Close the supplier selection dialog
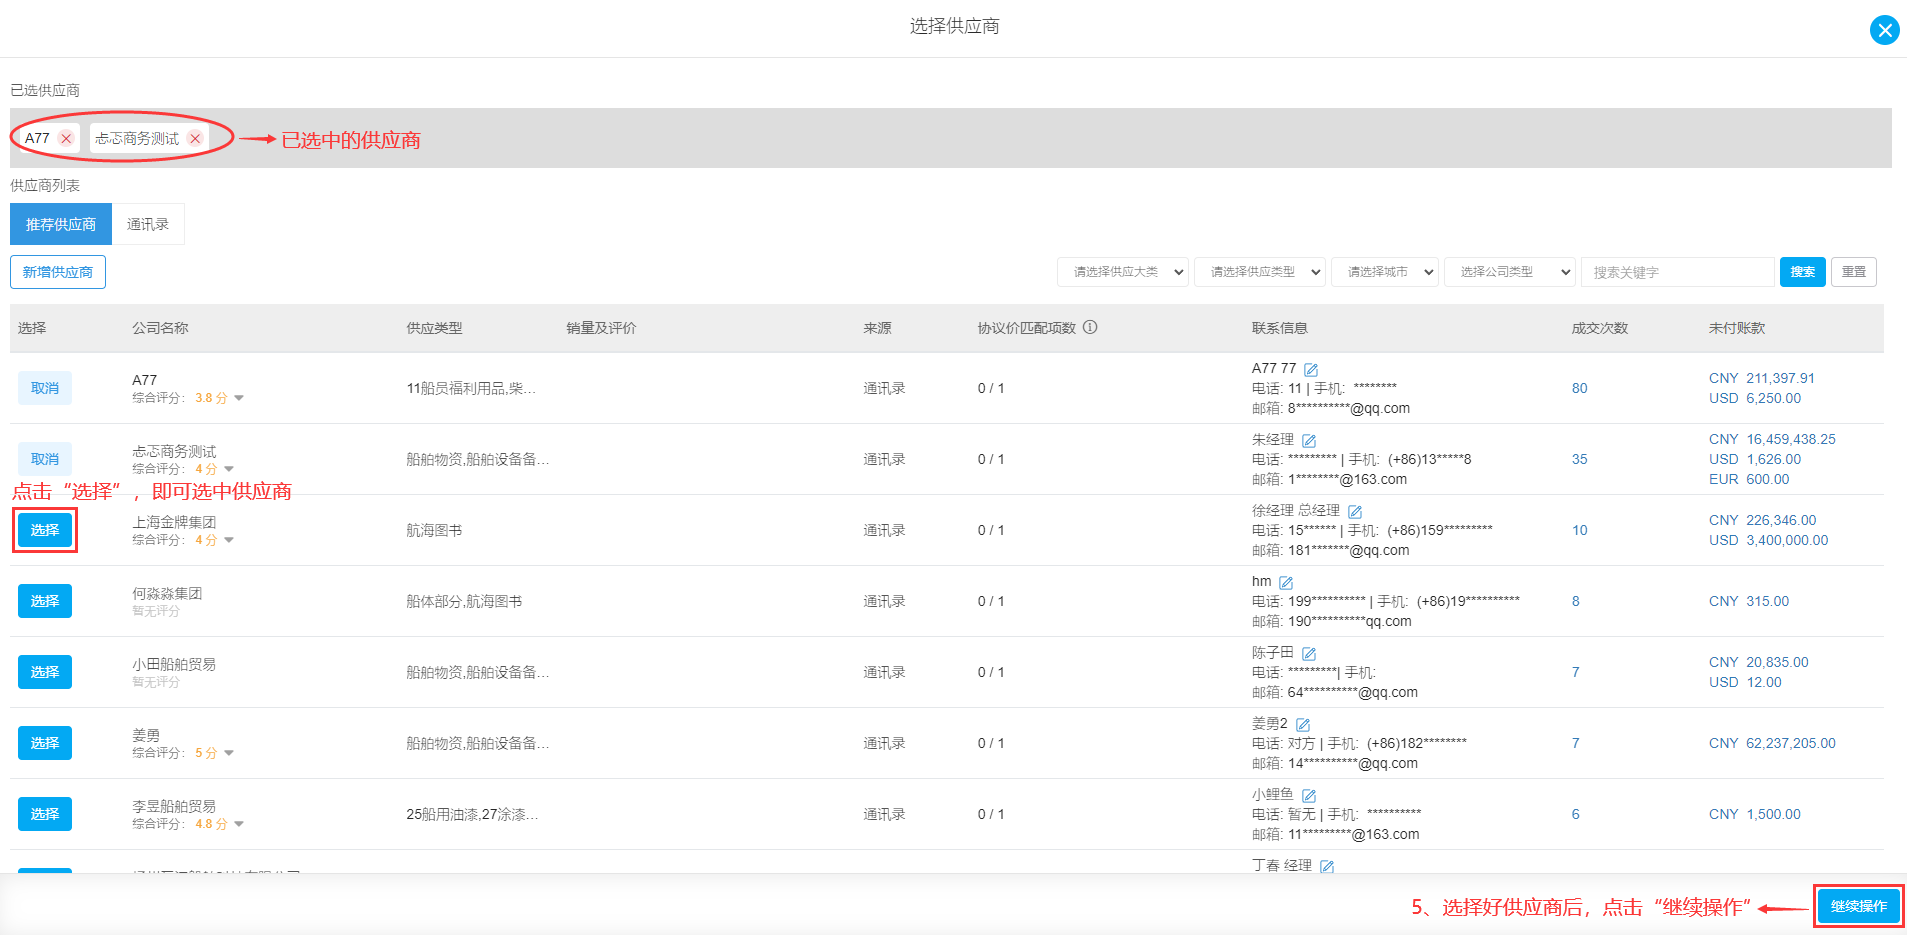 tap(1884, 30)
